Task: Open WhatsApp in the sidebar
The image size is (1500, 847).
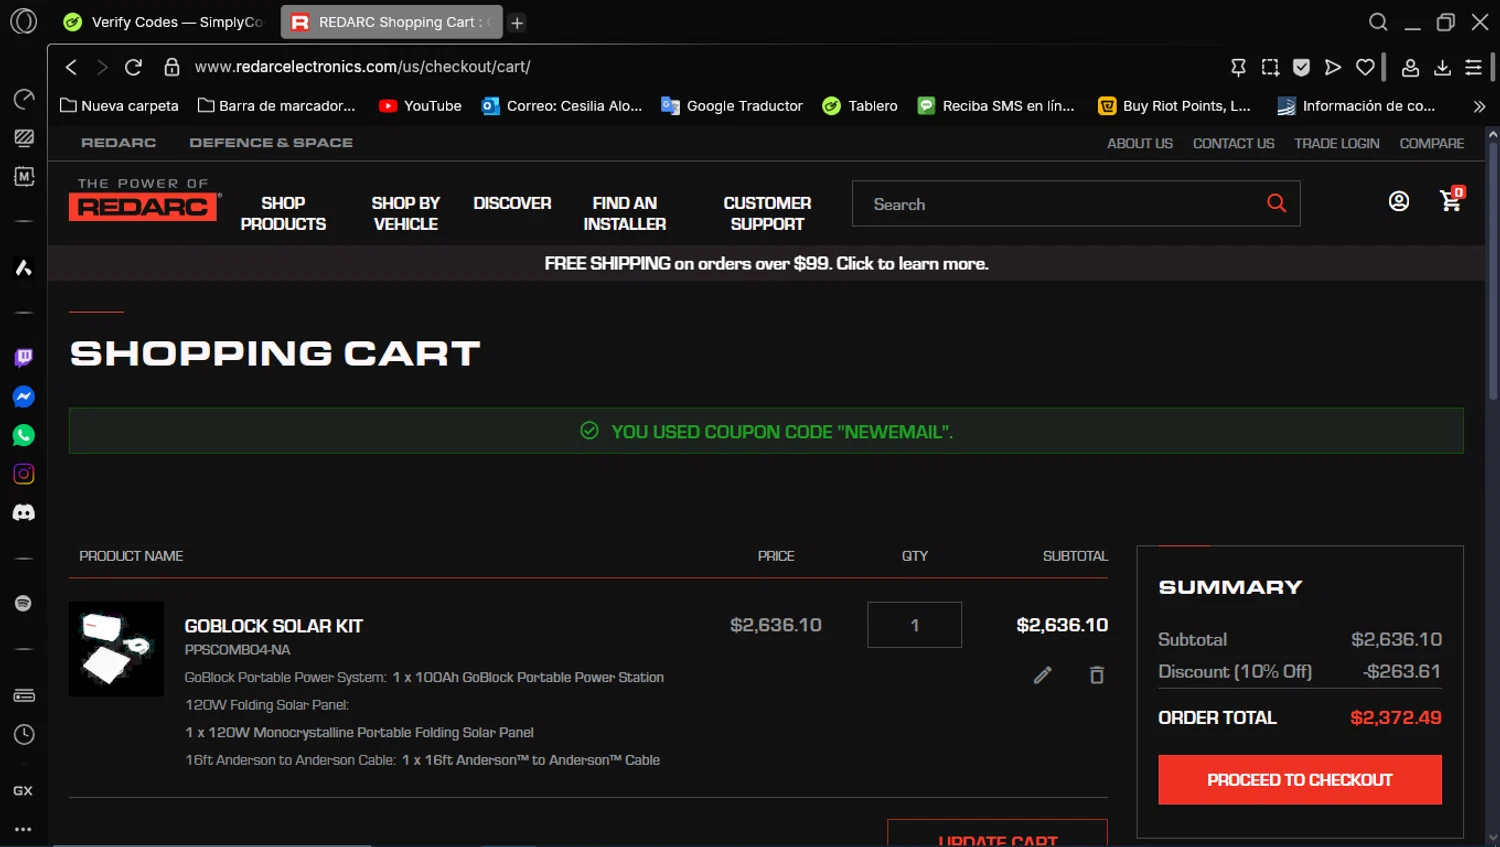Action: point(24,435)
